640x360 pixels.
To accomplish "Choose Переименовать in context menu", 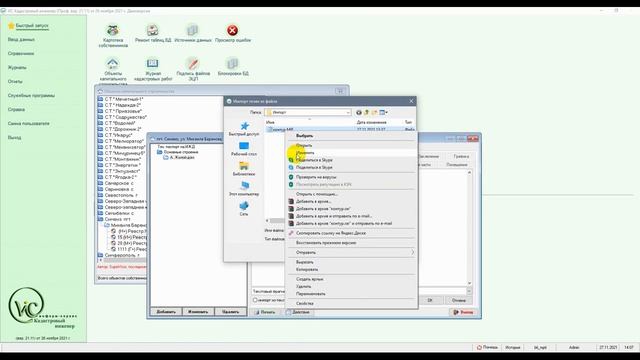I will point(311,293).
